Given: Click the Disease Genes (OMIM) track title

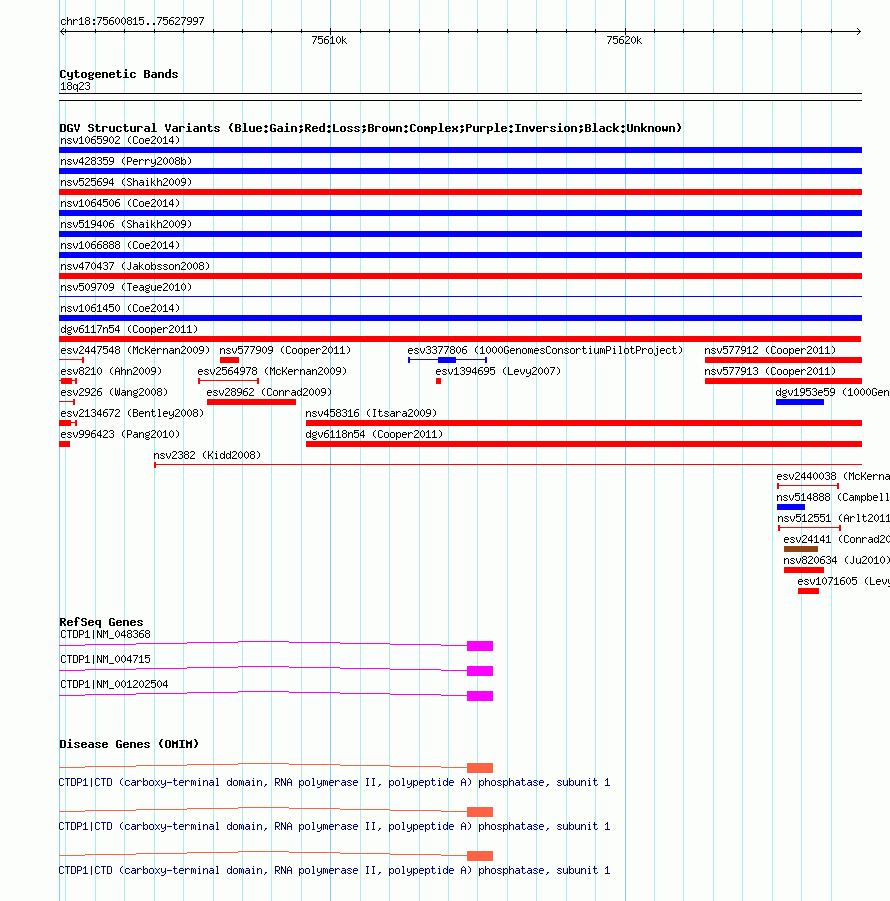Looking at the screenshot, I should click(x=129, y=744).
